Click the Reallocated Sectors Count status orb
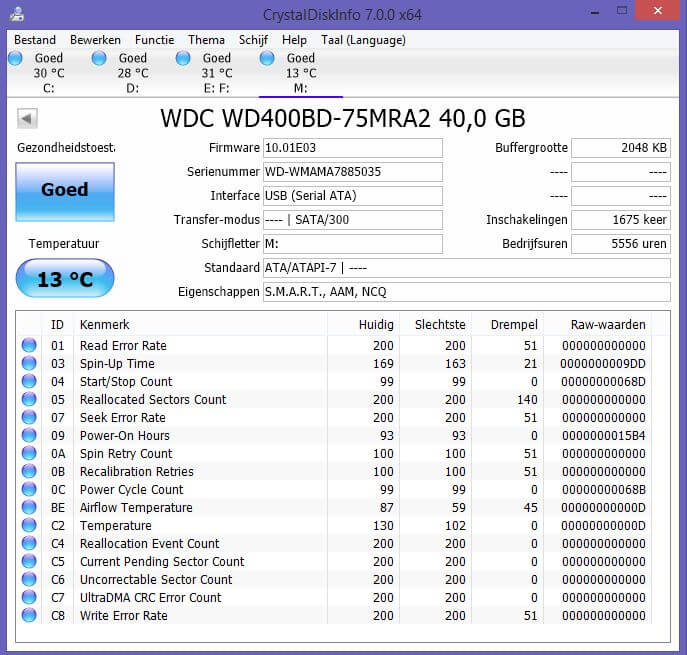687x655 pixels. tap(29, 399)
